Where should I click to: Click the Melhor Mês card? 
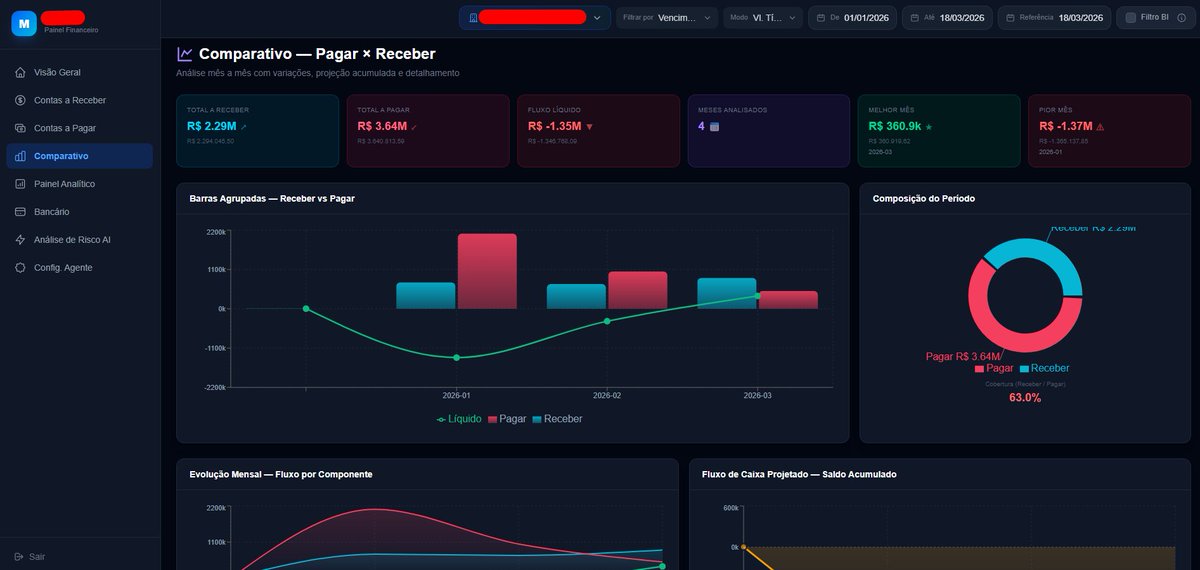pos(939,130)
